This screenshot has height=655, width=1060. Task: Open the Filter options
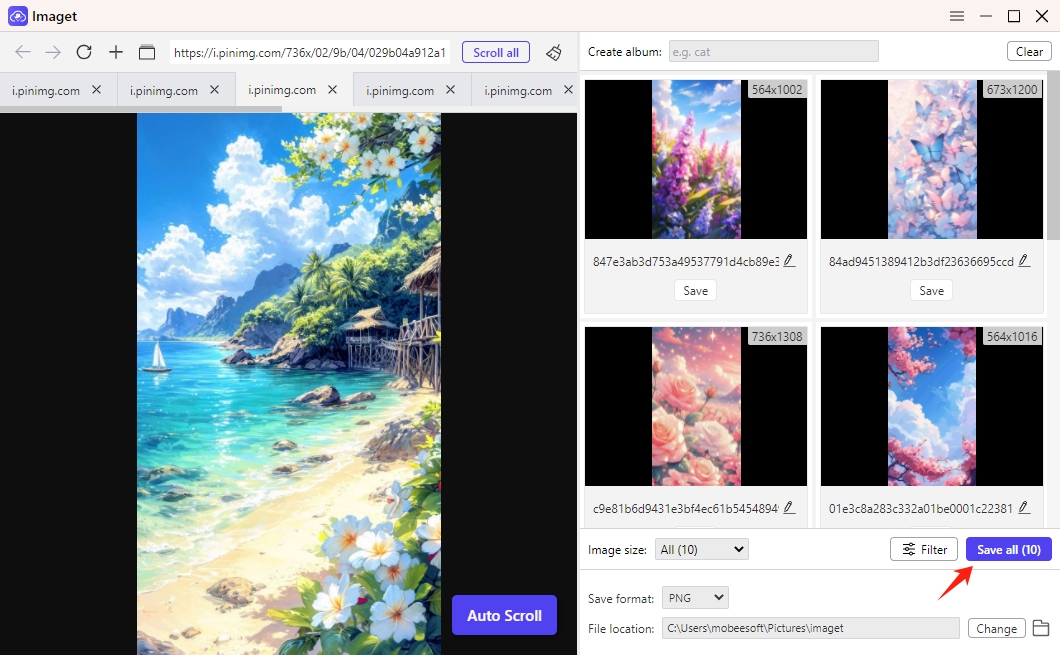(923, 548)
